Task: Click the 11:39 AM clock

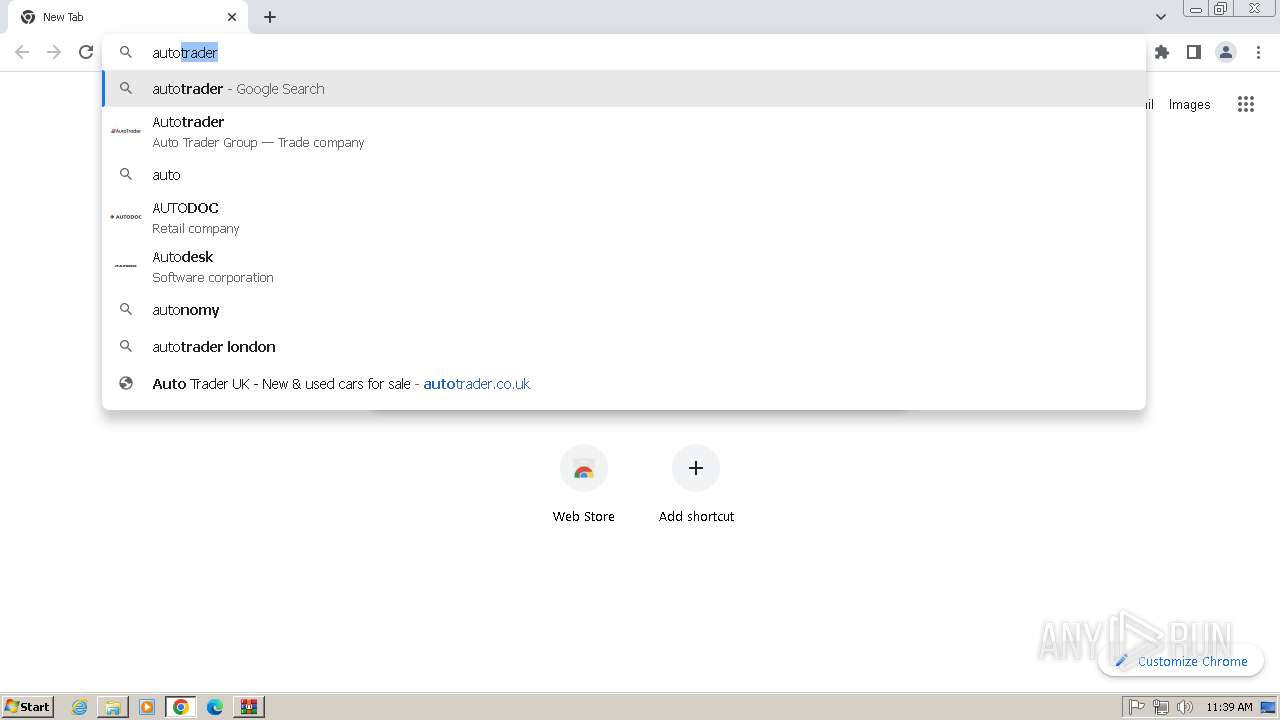Action: 1229,707
